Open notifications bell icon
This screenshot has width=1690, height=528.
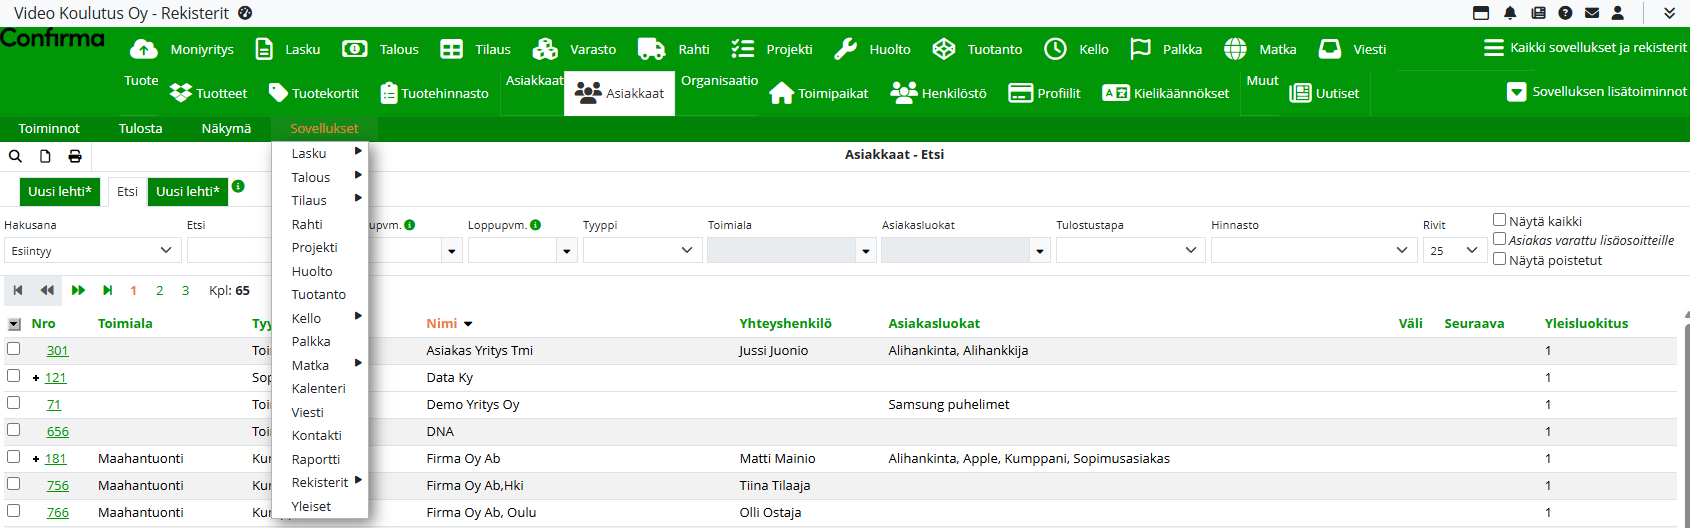pyautogui.click(x=1510, y=13)
